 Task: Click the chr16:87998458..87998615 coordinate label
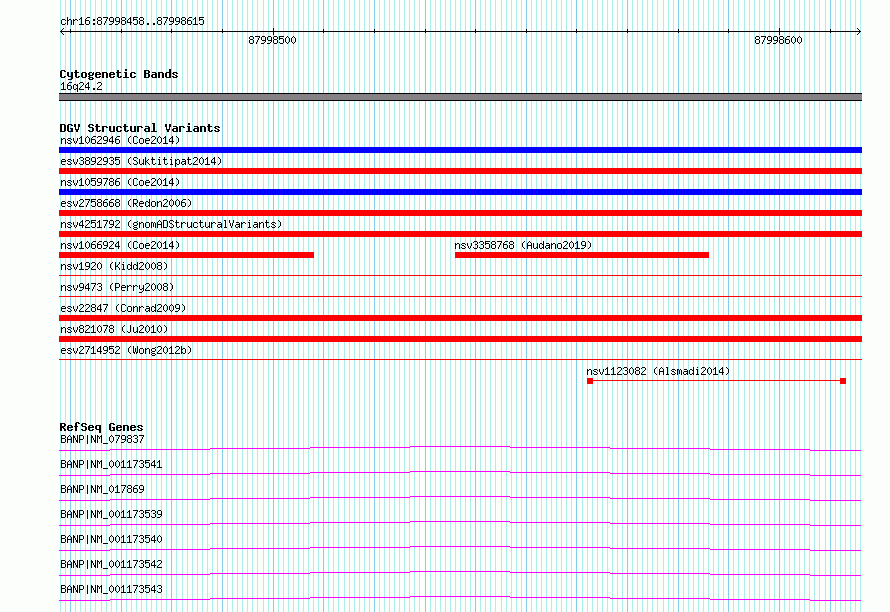pyautogui.click(x=132, y=22)
